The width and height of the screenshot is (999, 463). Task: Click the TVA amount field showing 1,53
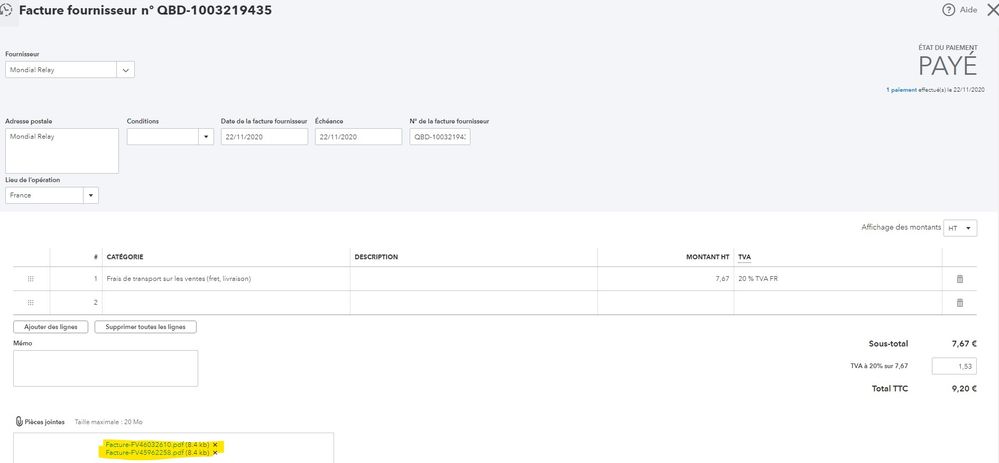(x=954, y=366)
